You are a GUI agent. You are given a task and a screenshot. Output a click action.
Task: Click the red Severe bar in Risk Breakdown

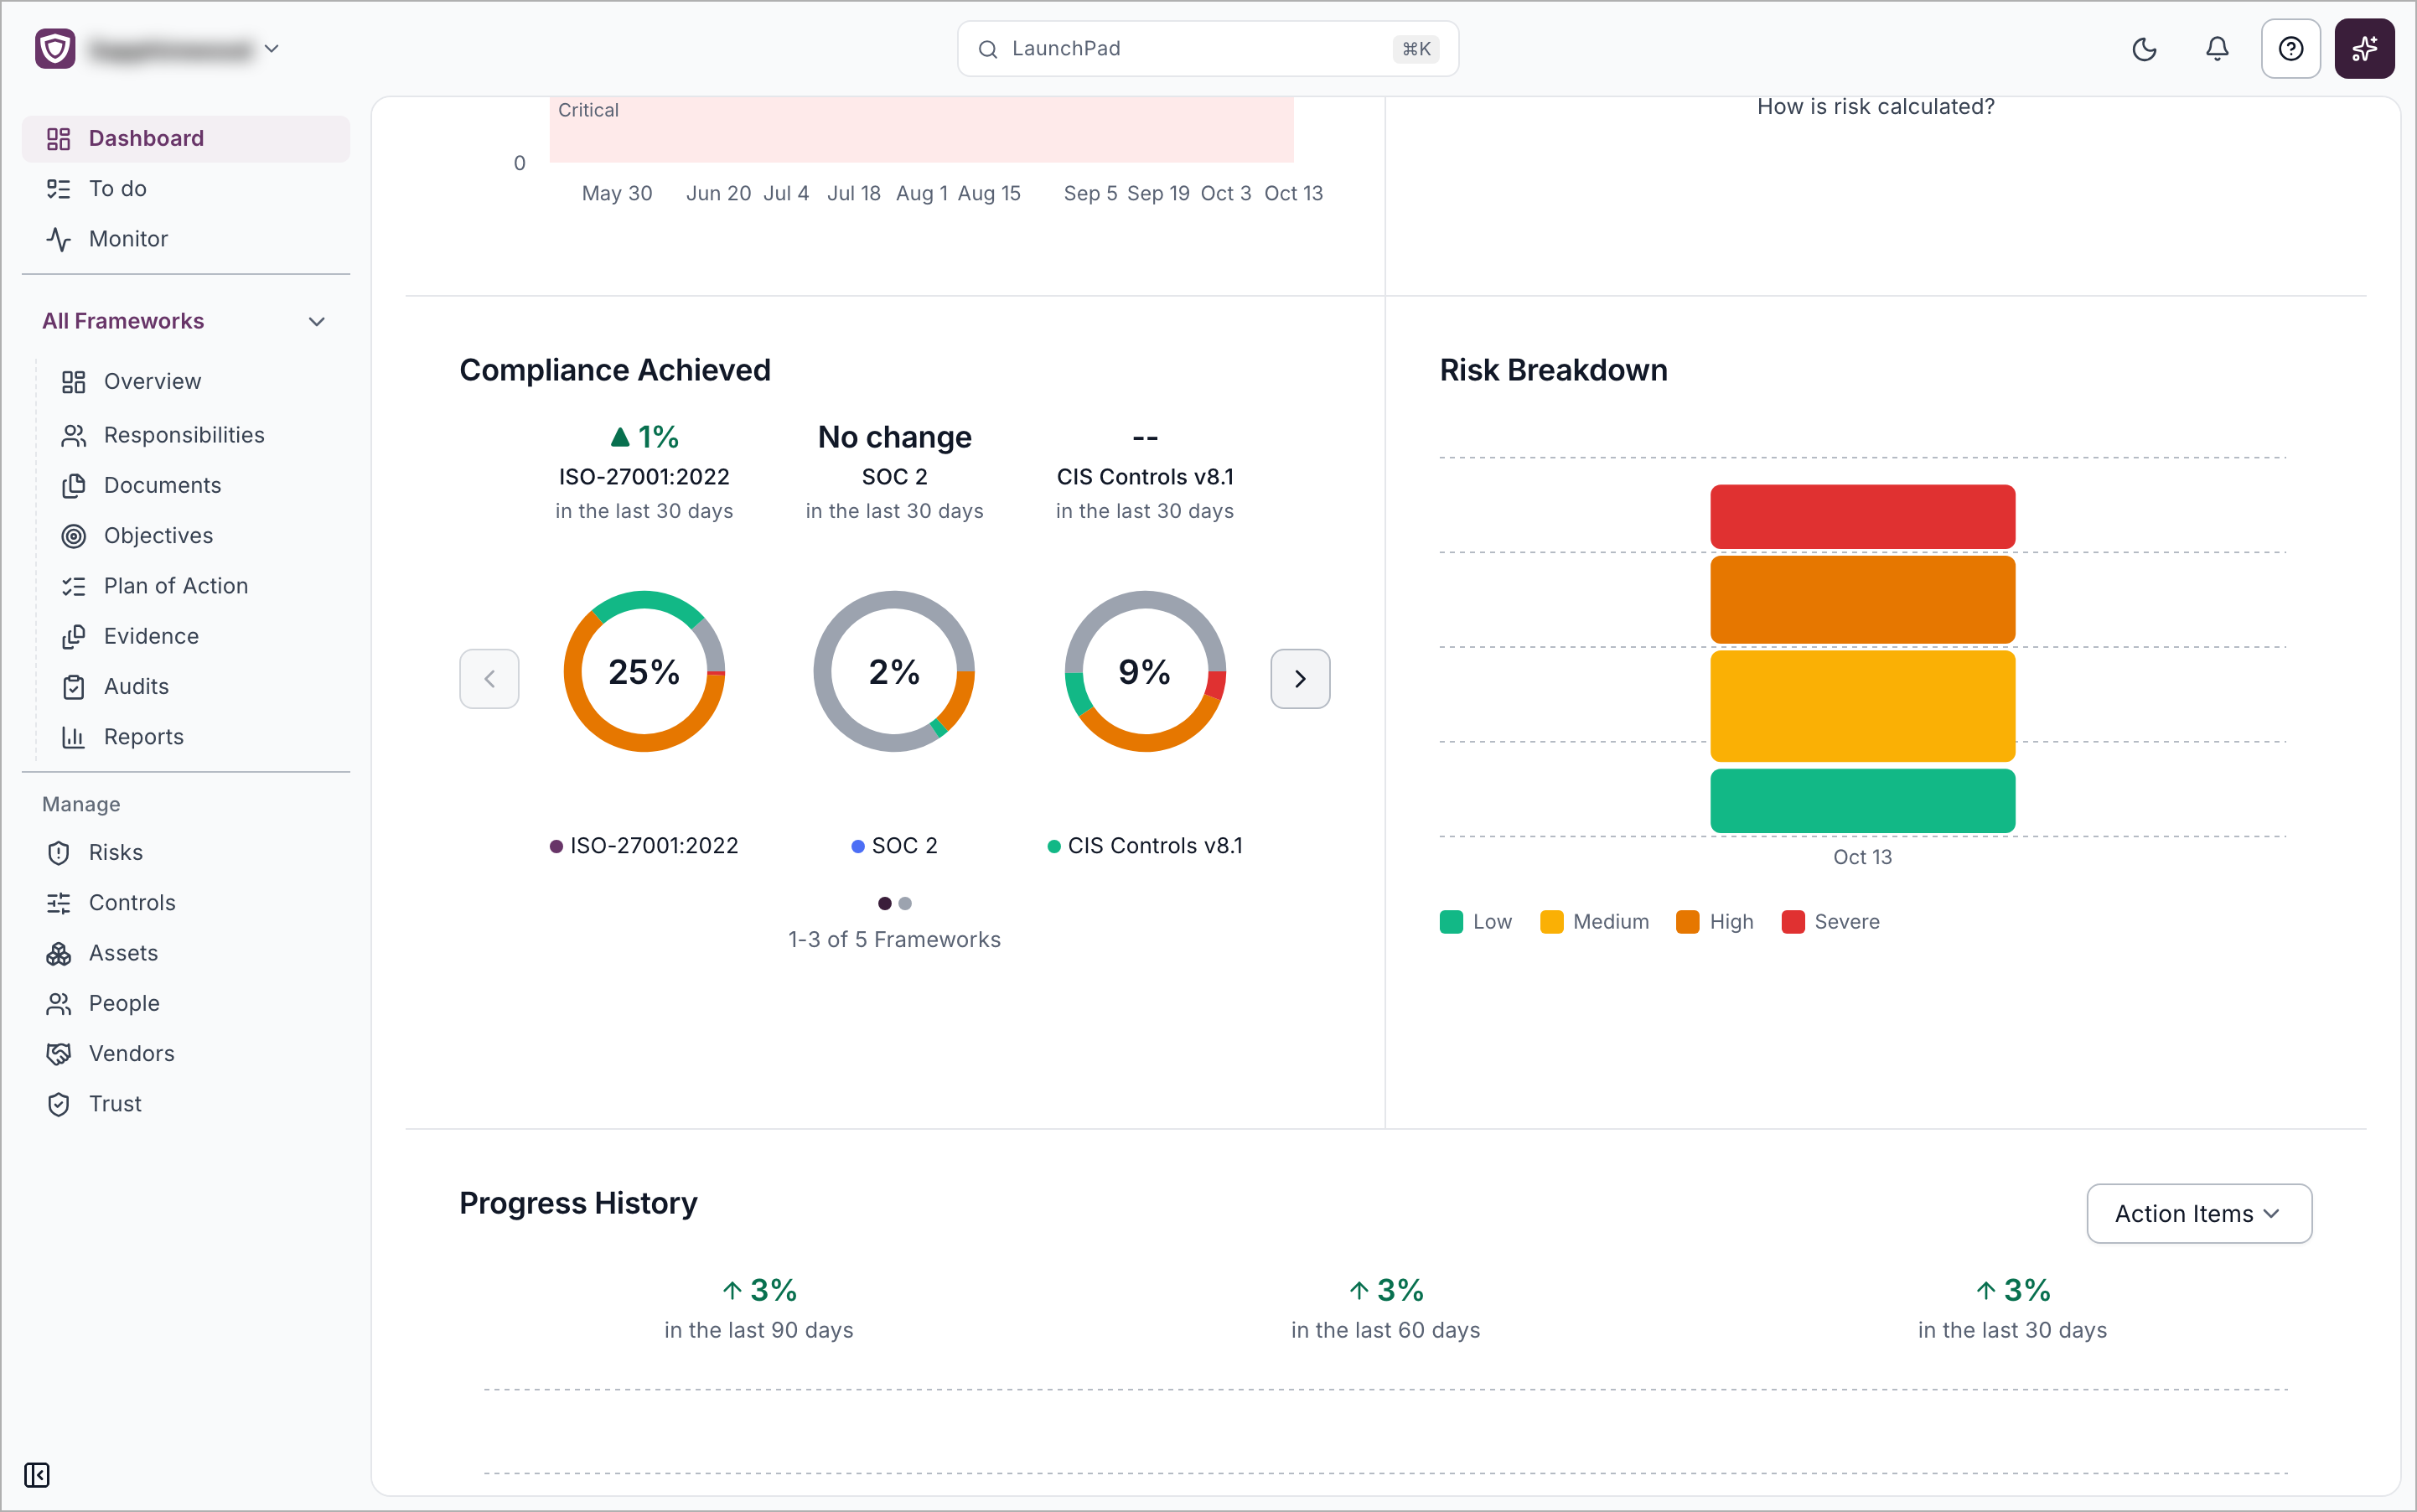(1862, 516)
